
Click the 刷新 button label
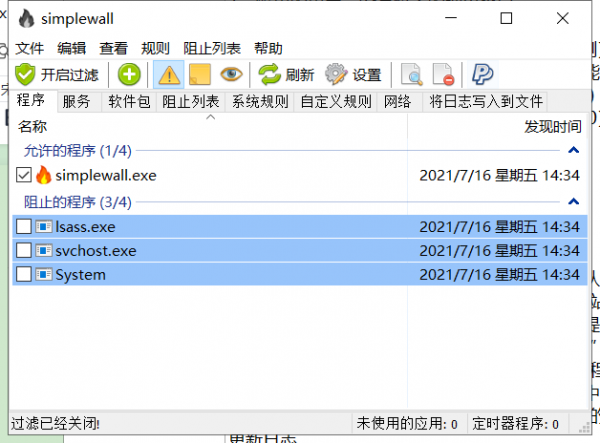(x=300, y=75)
